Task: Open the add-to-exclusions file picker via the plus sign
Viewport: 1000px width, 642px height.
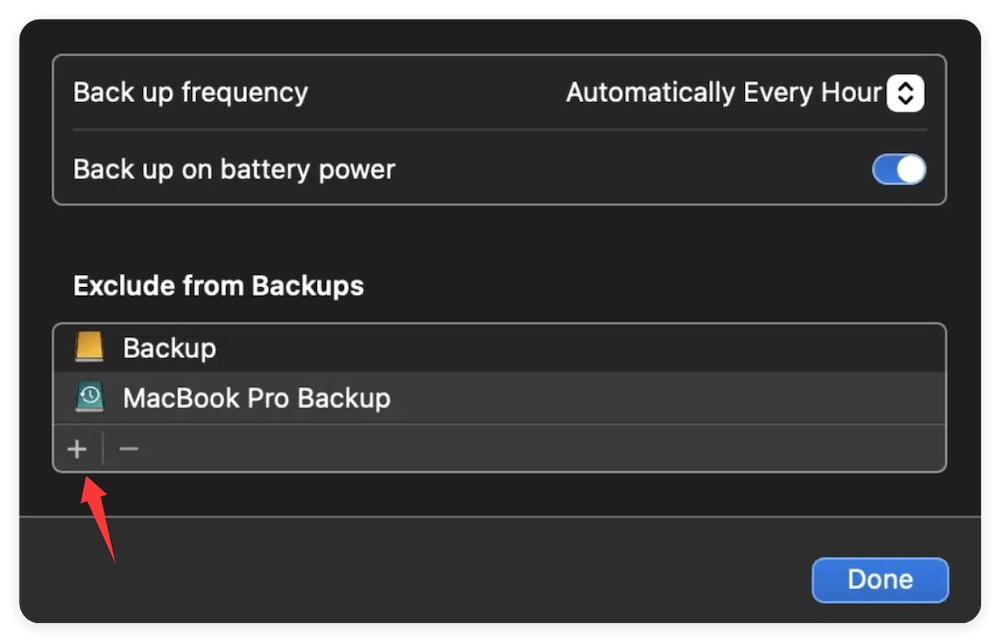Action: click(x=77, y=448)
